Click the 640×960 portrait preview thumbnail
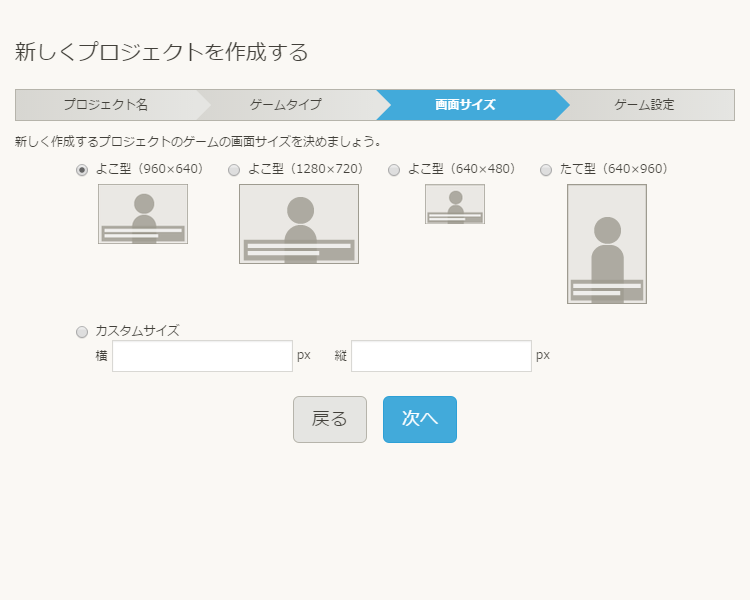The height and width of the screenshot is (600, 750). pyautogui.click(x=607, y=244)
